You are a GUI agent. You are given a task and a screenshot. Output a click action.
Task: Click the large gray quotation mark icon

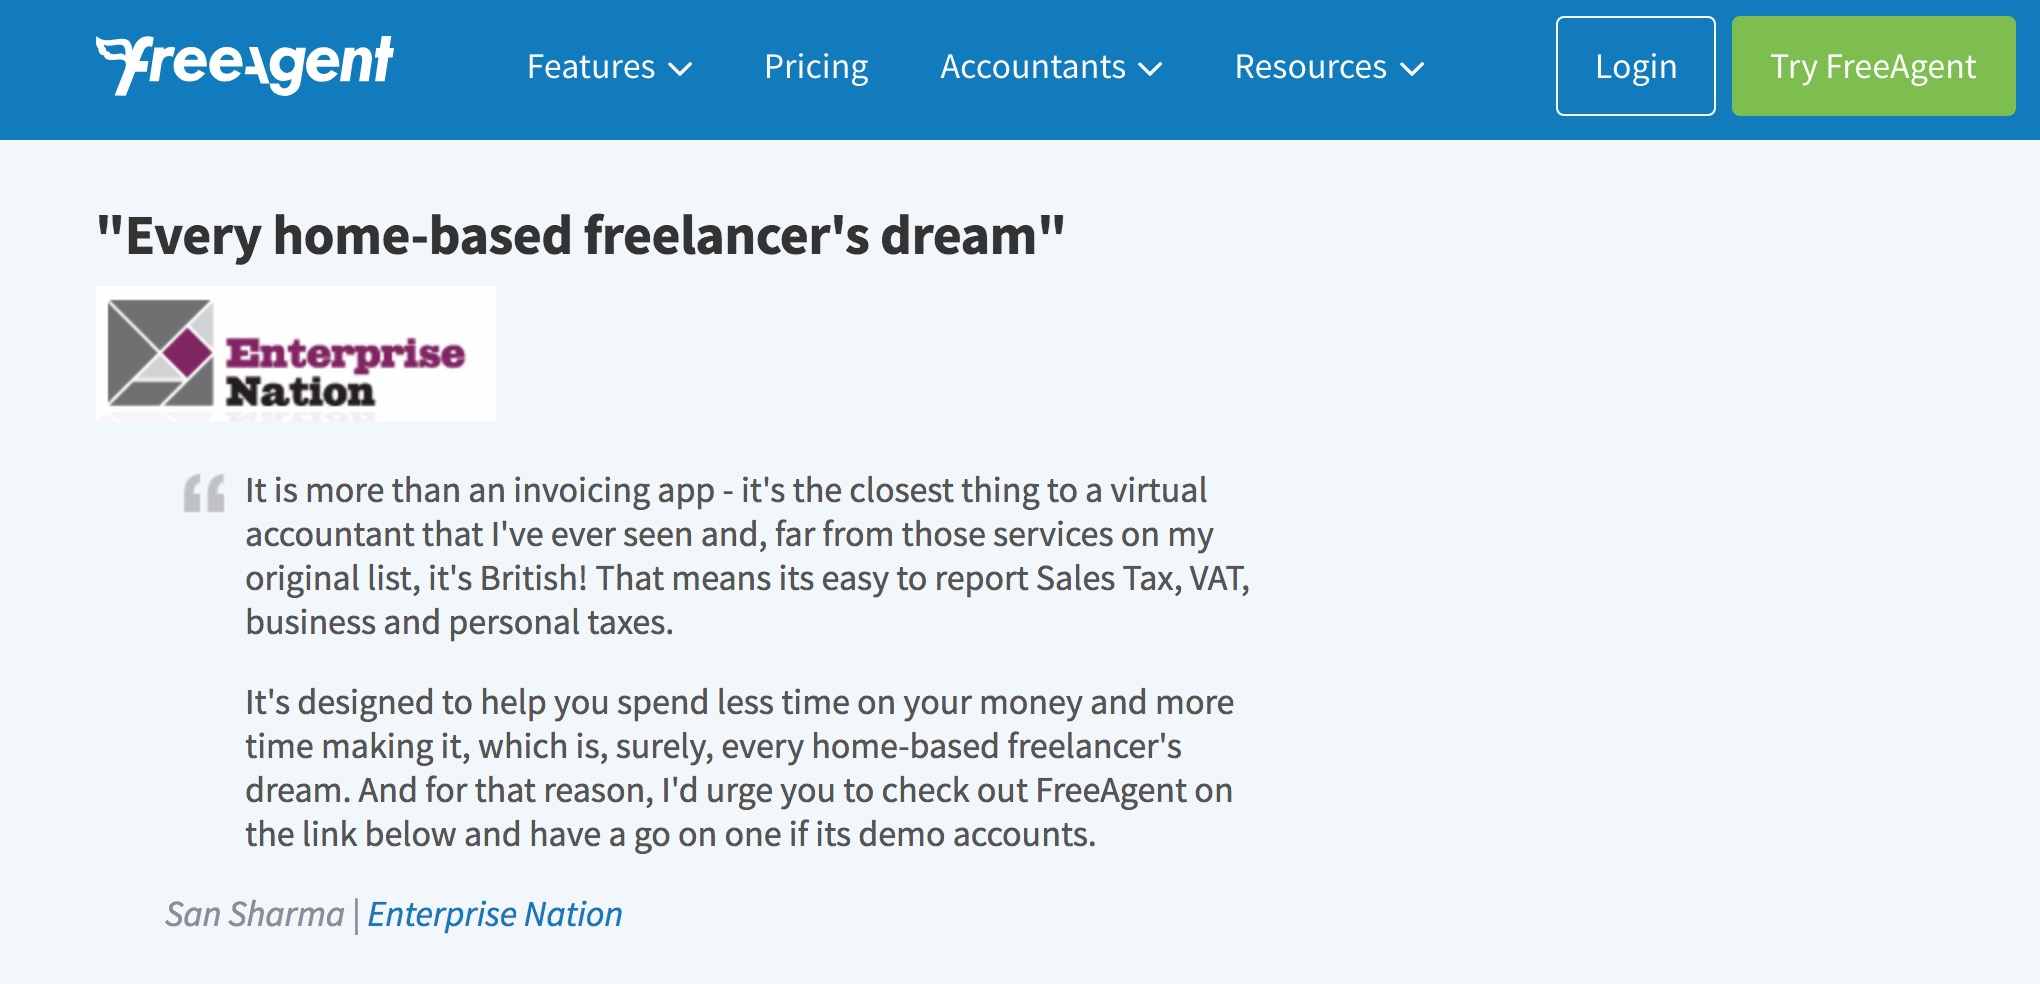[204, 493]
